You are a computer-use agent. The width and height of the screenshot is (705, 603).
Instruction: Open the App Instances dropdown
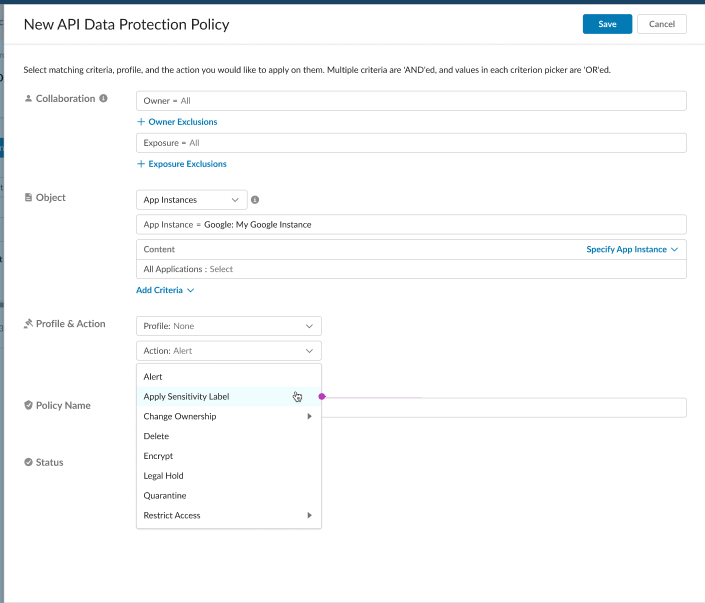pyautogui.click(x=192, y=200)
